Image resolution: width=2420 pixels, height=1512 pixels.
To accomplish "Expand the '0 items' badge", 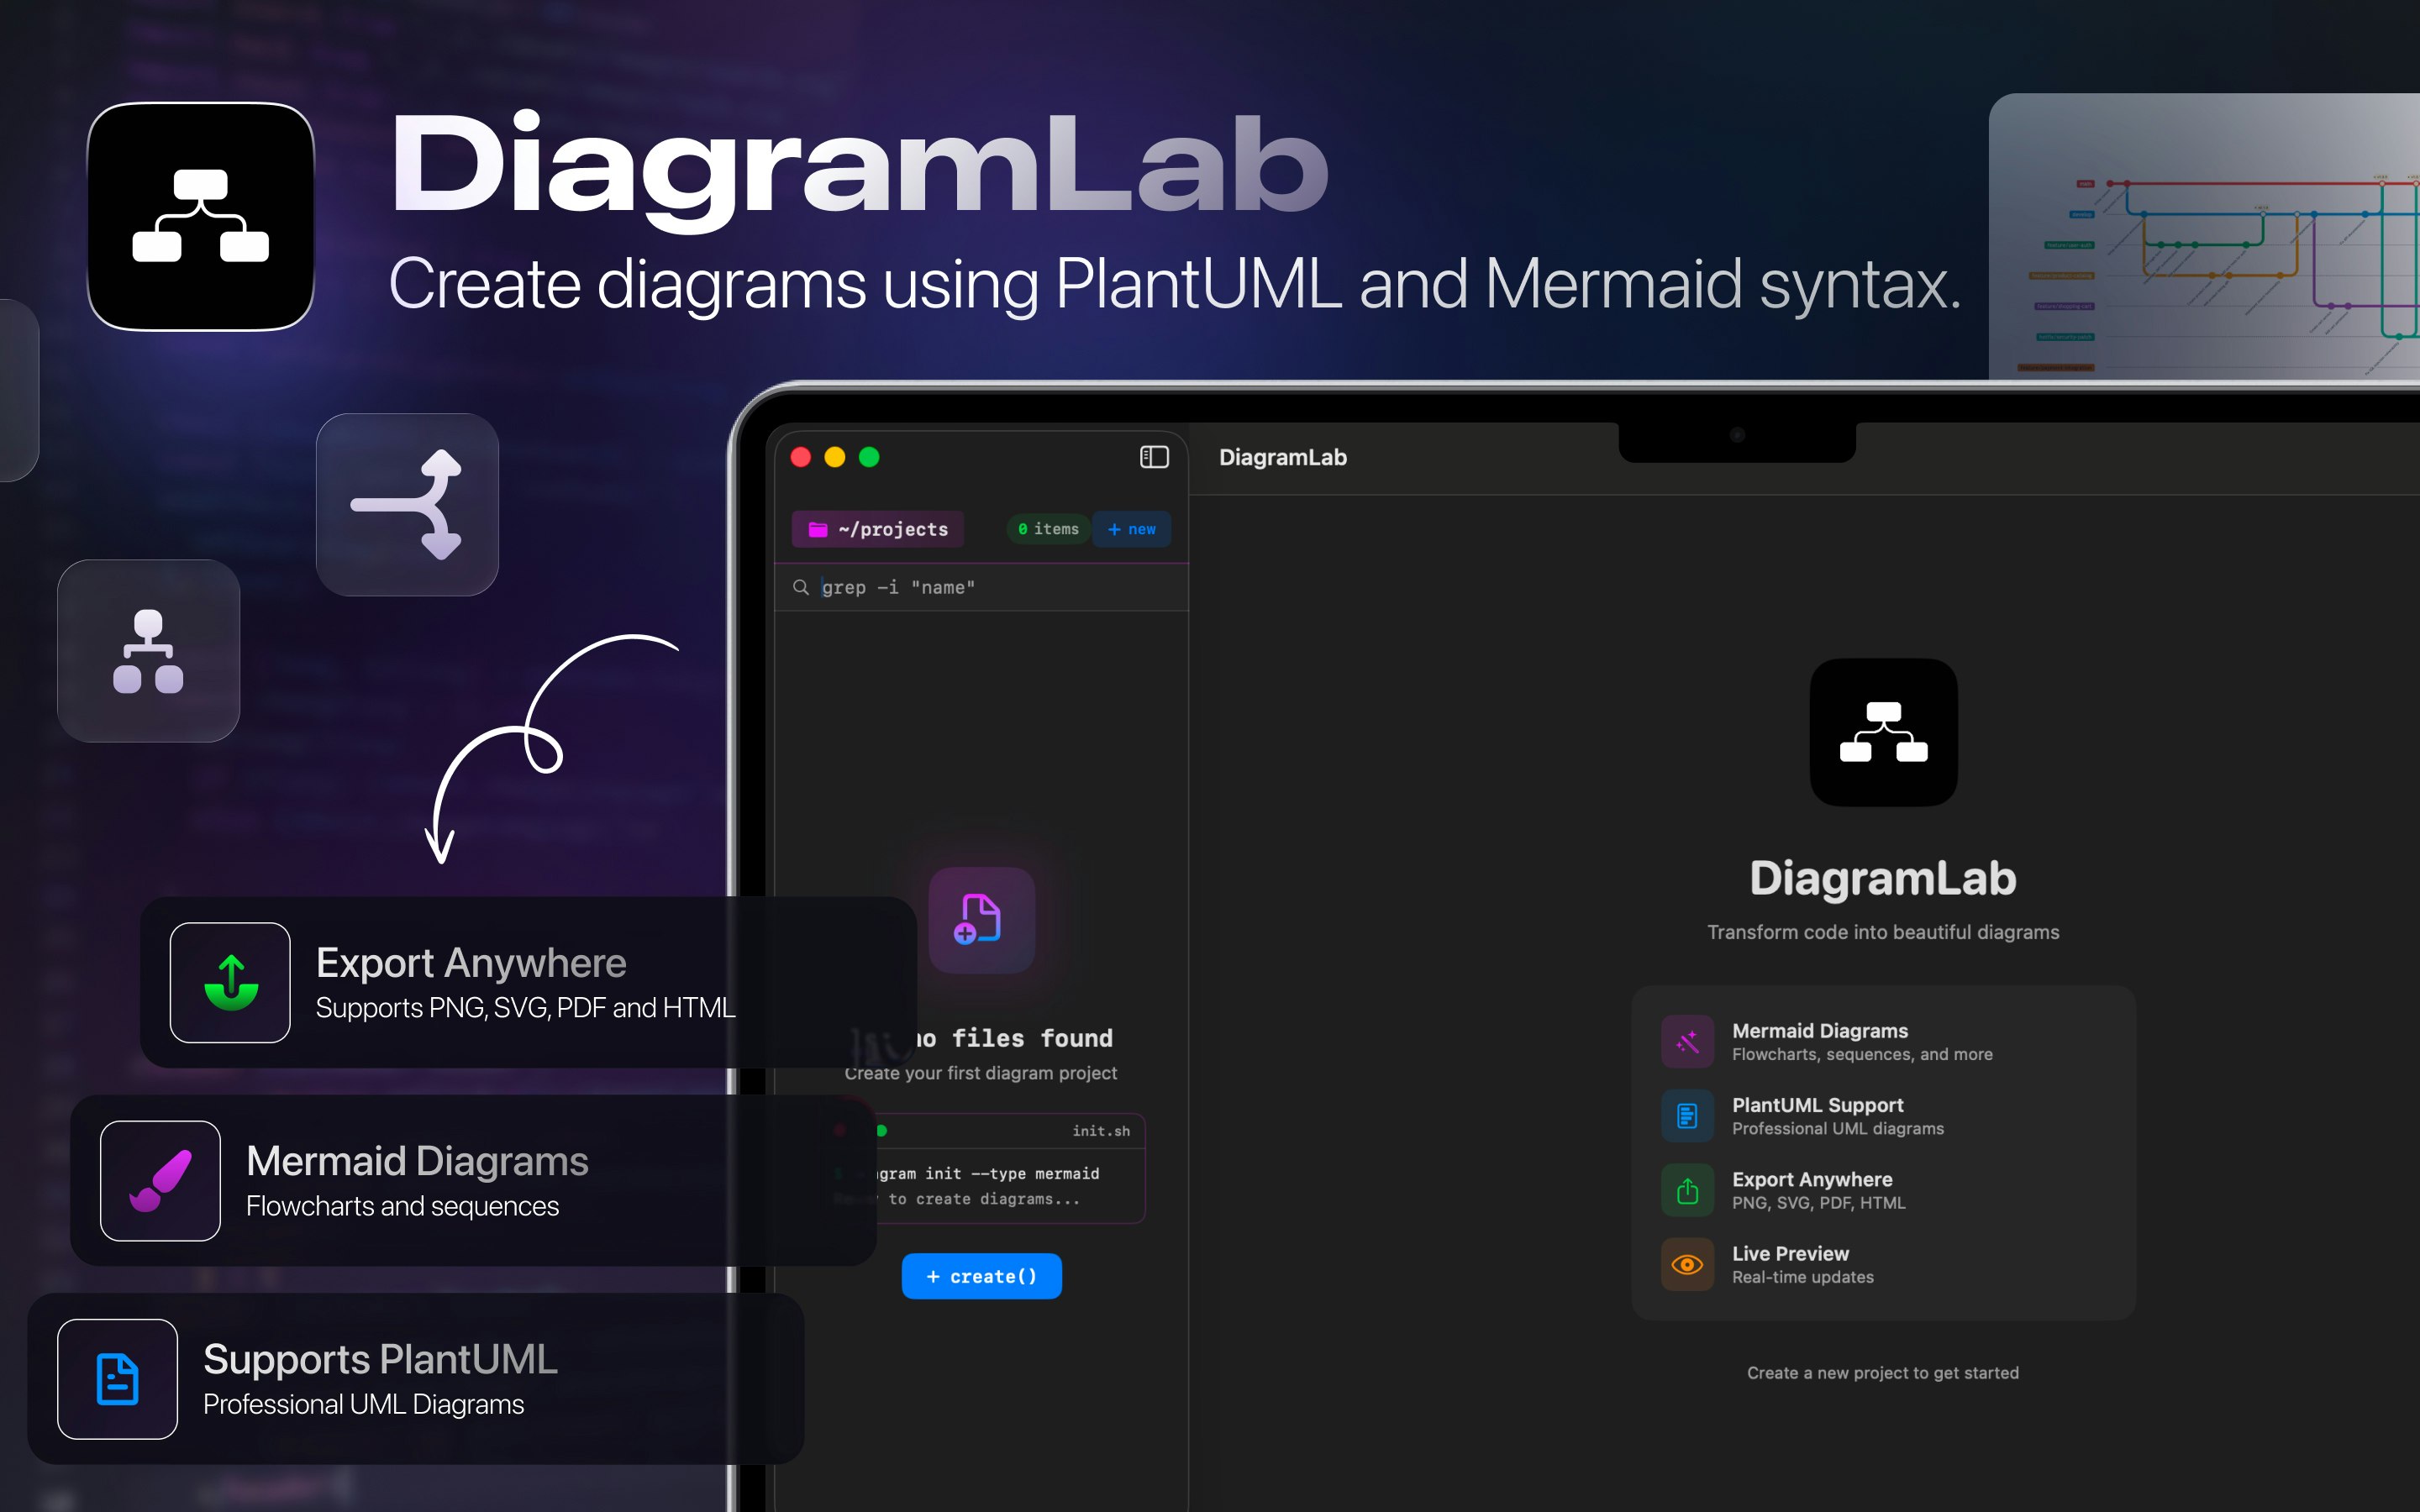I will (1048, 529).
